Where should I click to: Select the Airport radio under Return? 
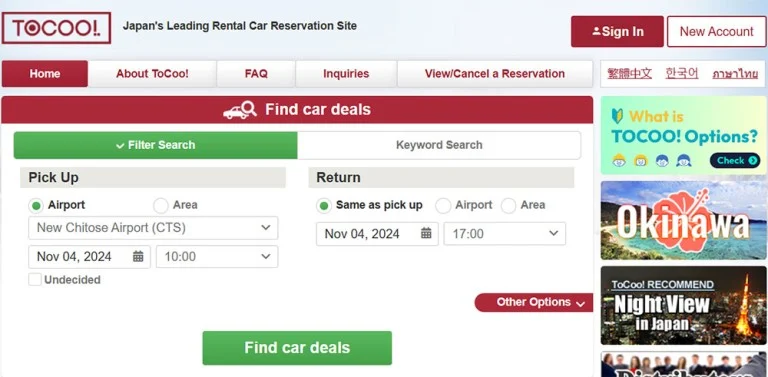coord(443,206)
